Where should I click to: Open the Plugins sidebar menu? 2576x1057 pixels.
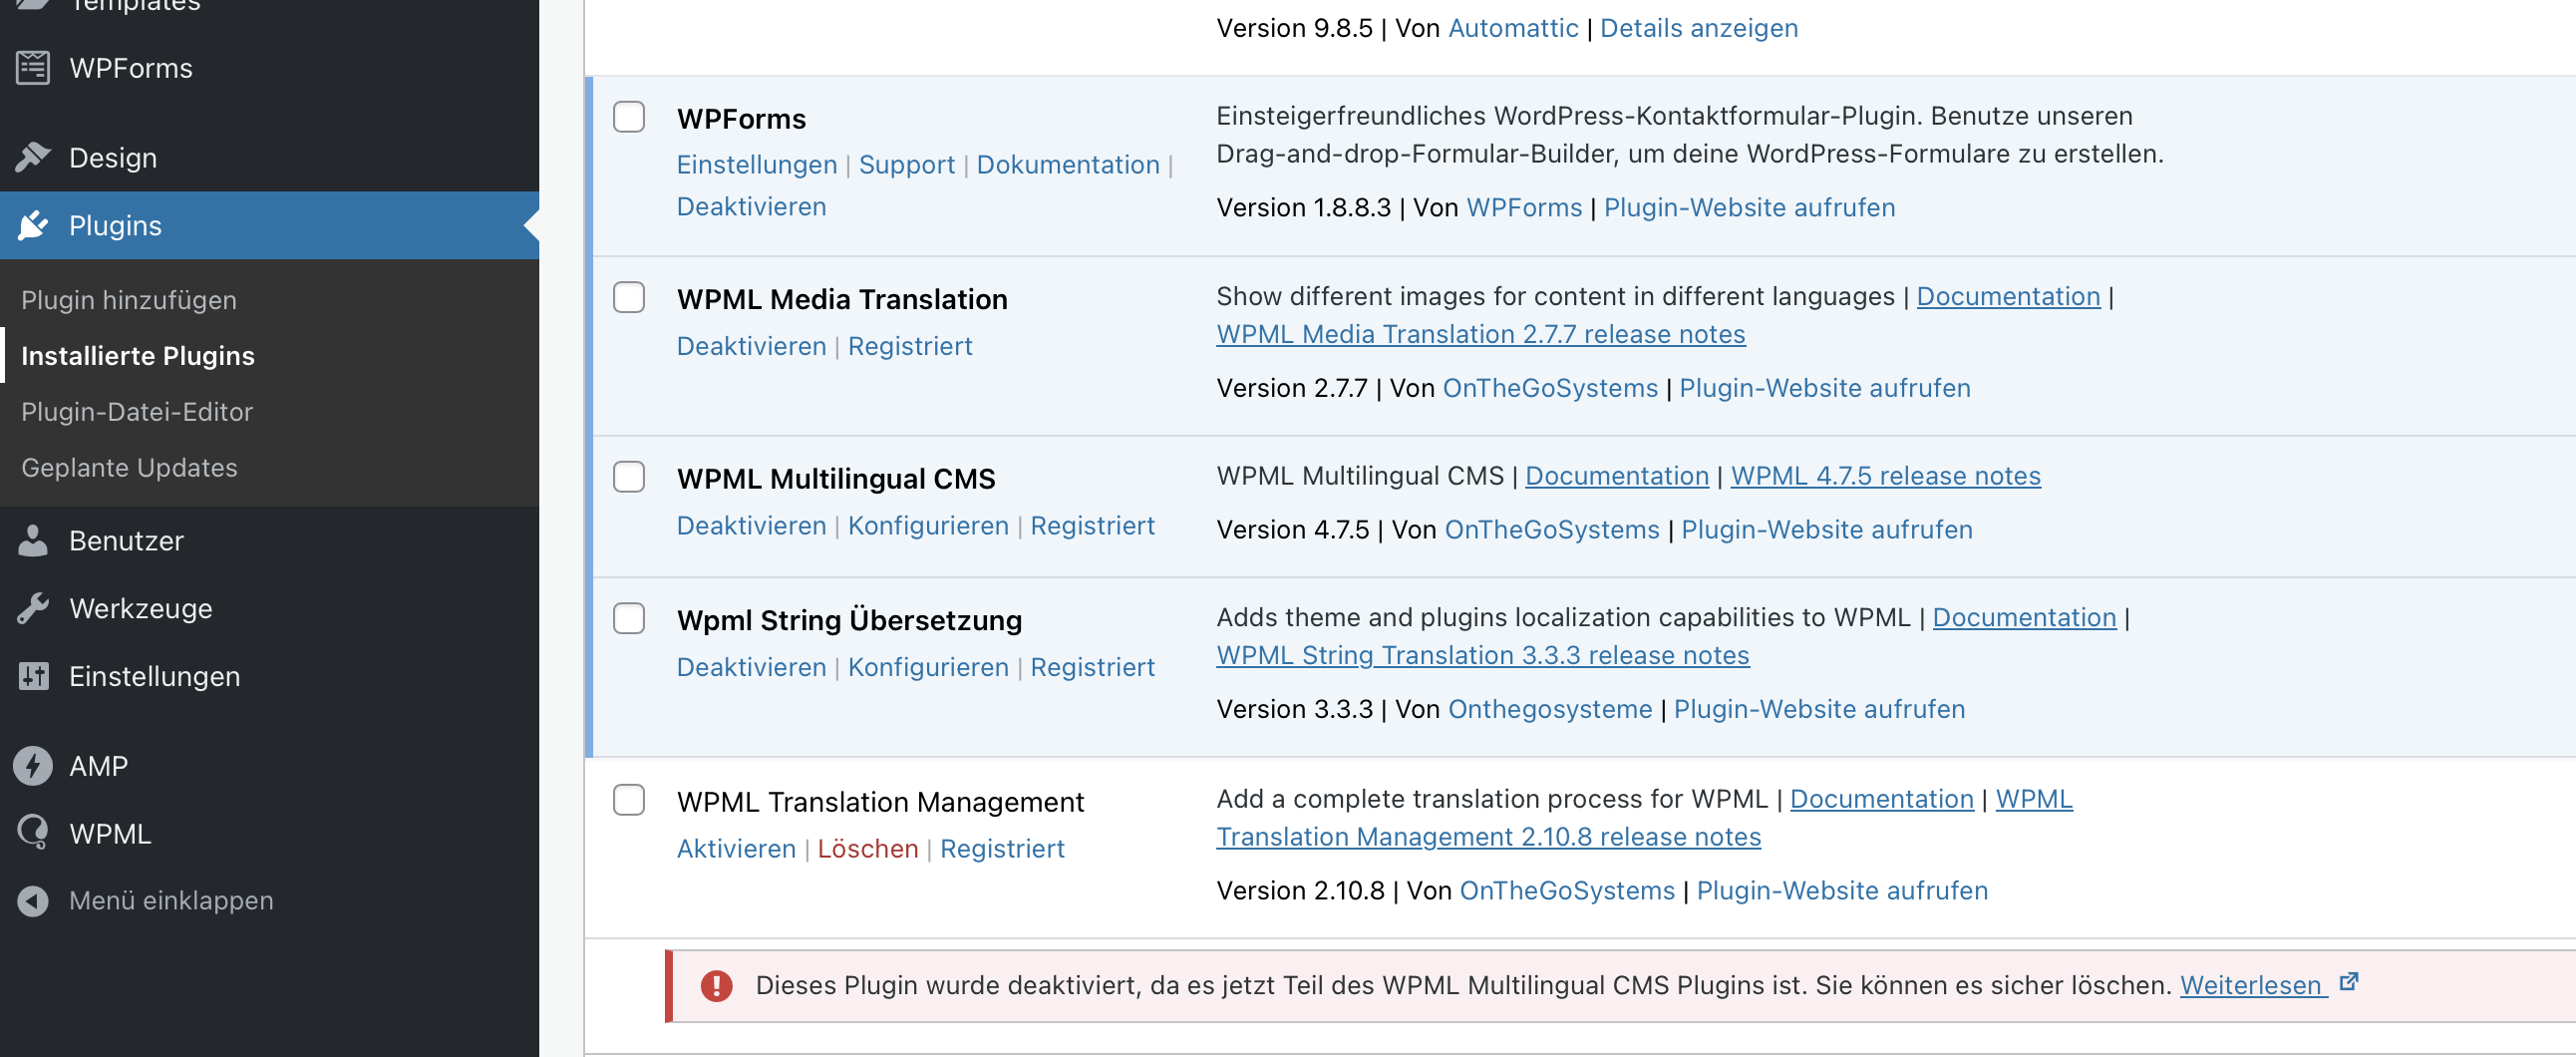coord(269,225)
